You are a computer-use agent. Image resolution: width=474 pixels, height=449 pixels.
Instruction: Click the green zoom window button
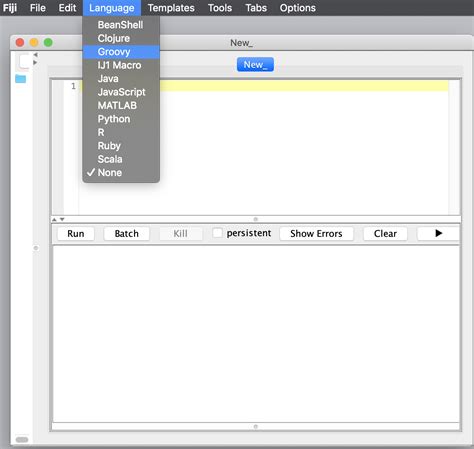pyautogui.click(x=48, y=43)
